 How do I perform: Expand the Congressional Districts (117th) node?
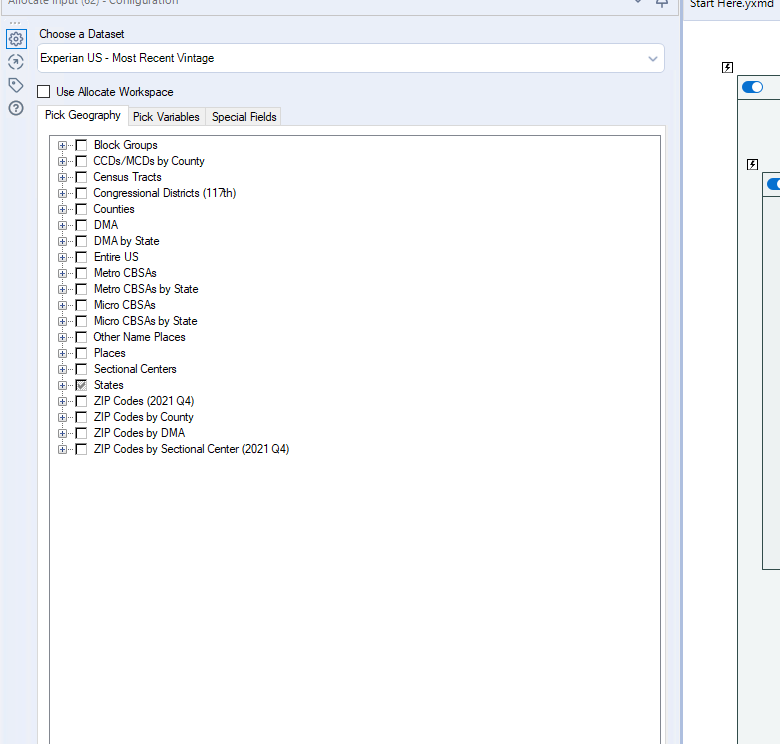point(62,193)
